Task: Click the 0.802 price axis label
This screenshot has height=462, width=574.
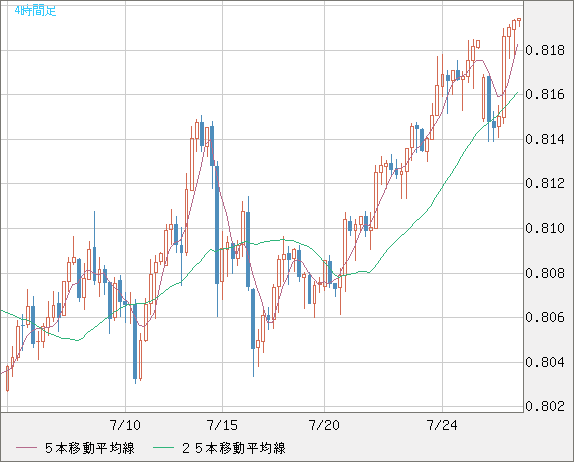Action: tap(545, 406)
